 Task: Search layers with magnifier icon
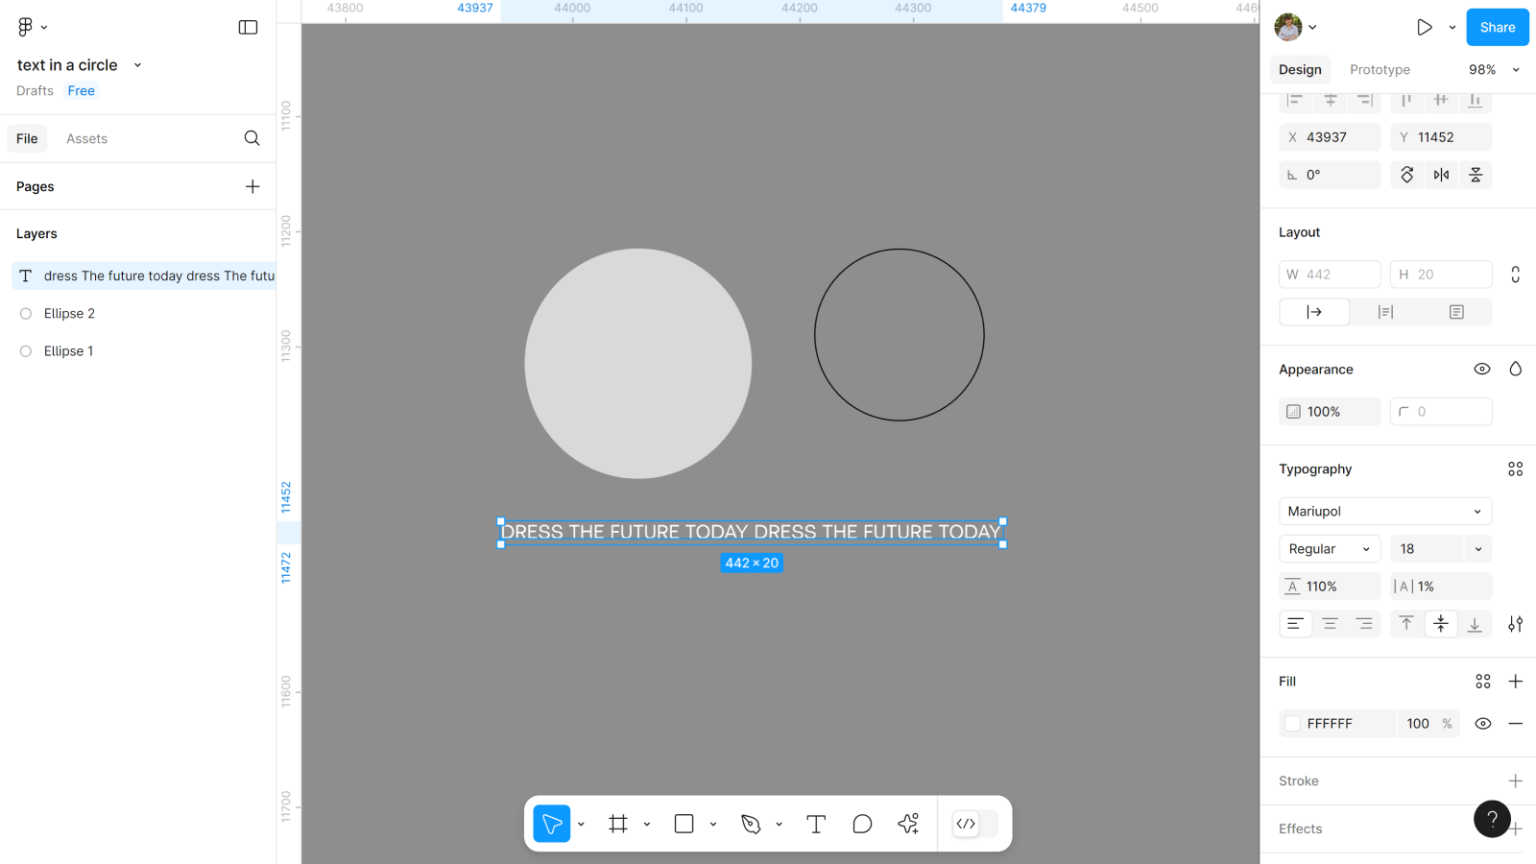252,139
